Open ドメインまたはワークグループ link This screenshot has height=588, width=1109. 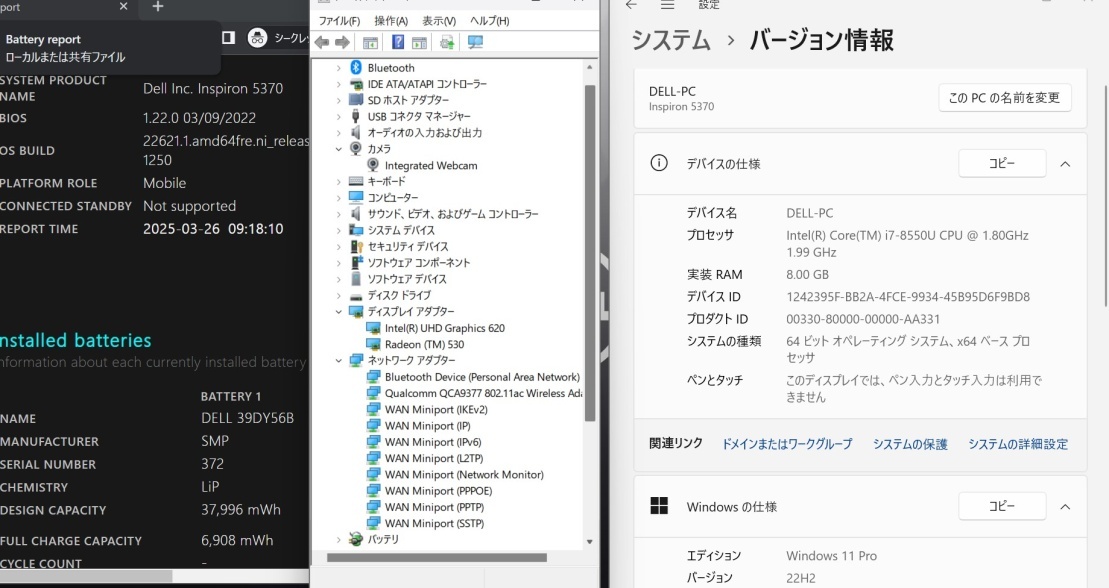786,444
